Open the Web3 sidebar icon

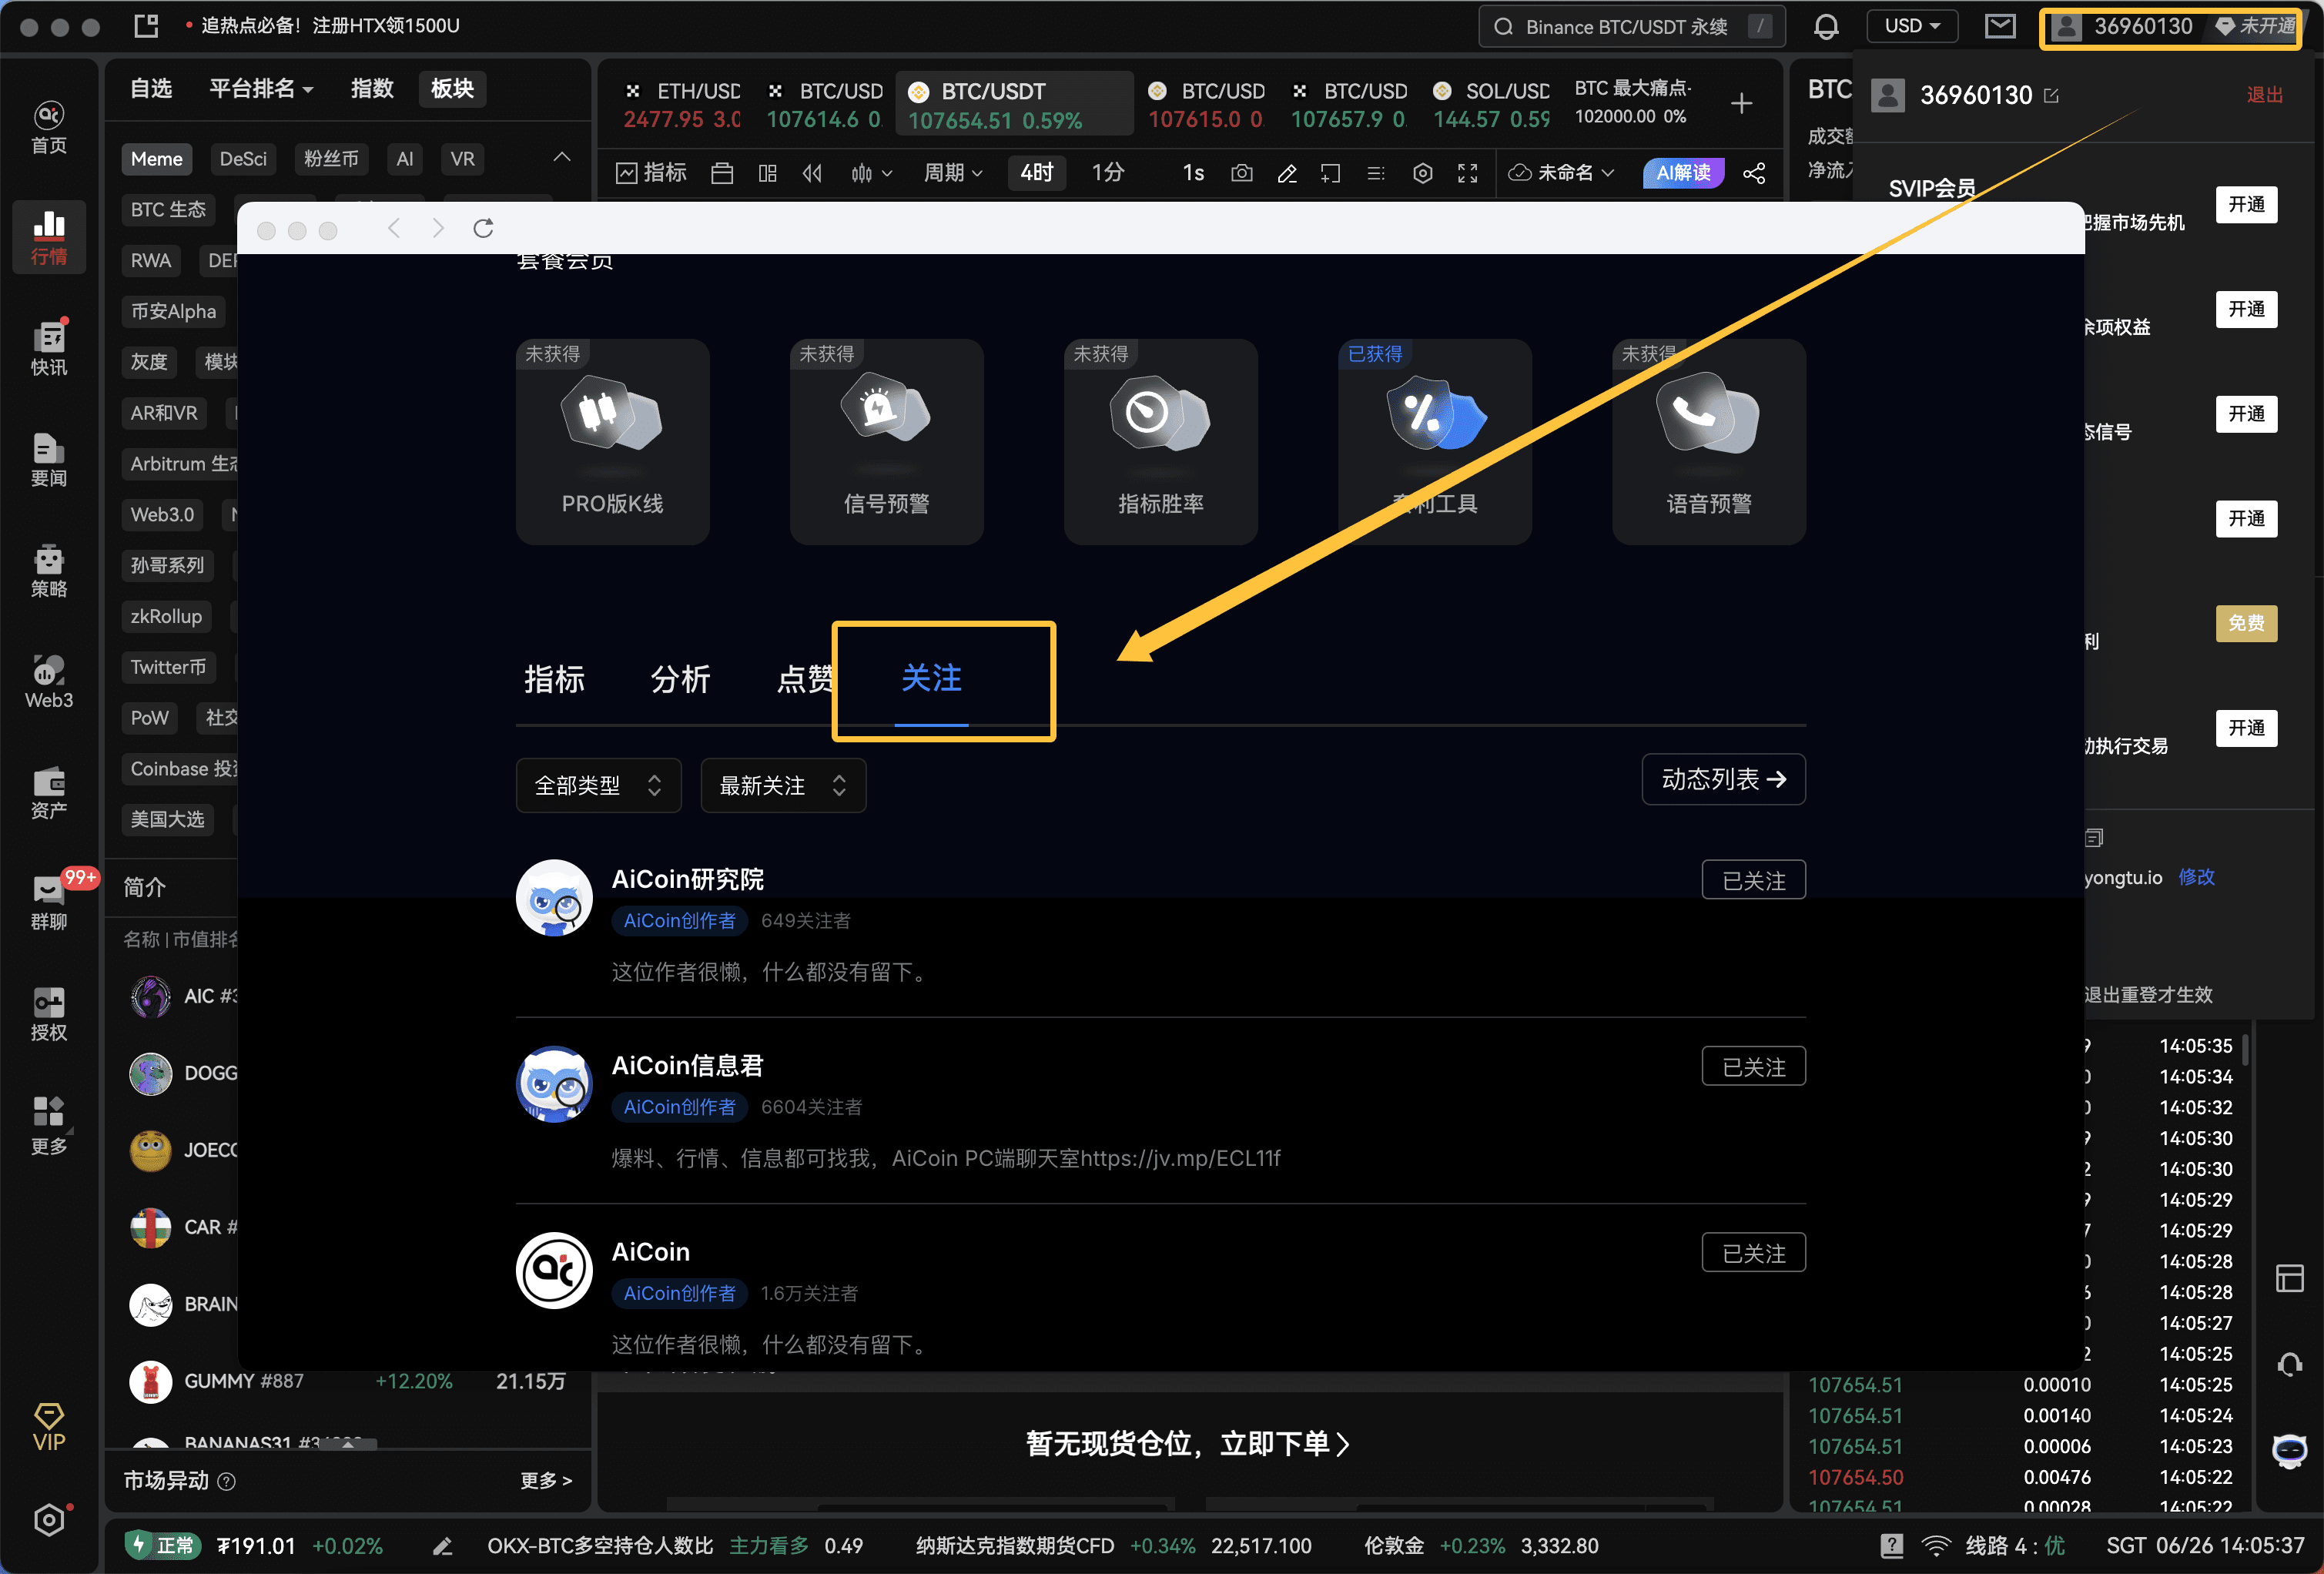[x=48, y=682]
